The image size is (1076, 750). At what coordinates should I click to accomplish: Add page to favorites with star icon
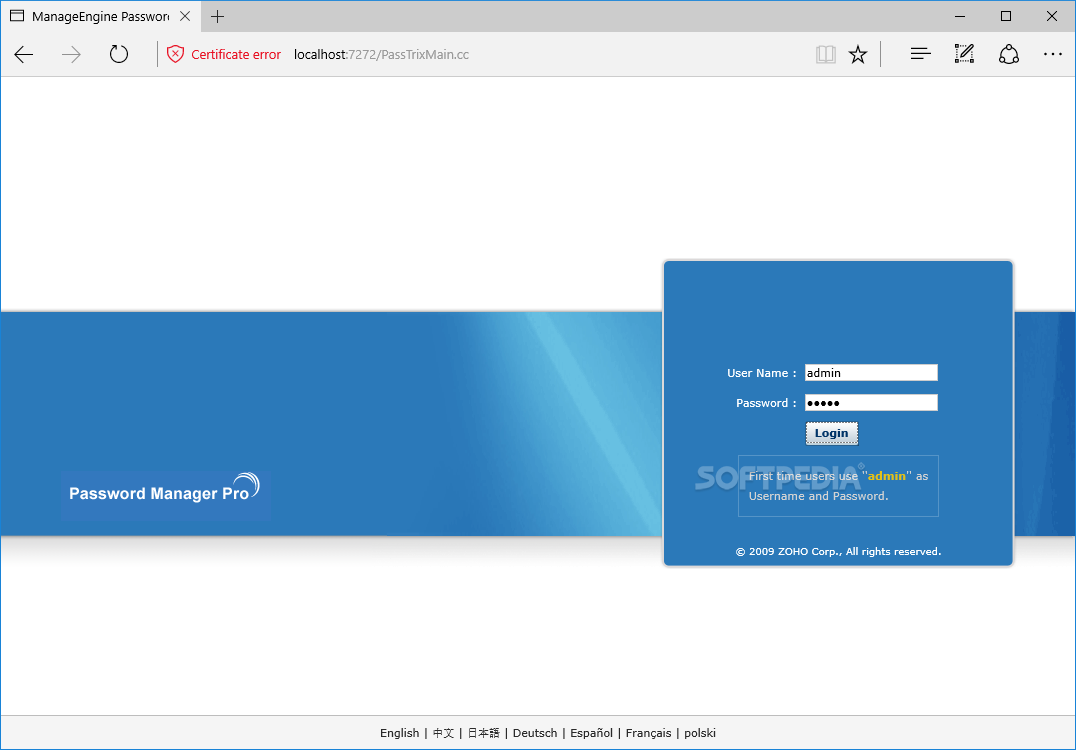click(x=858, y=54)
